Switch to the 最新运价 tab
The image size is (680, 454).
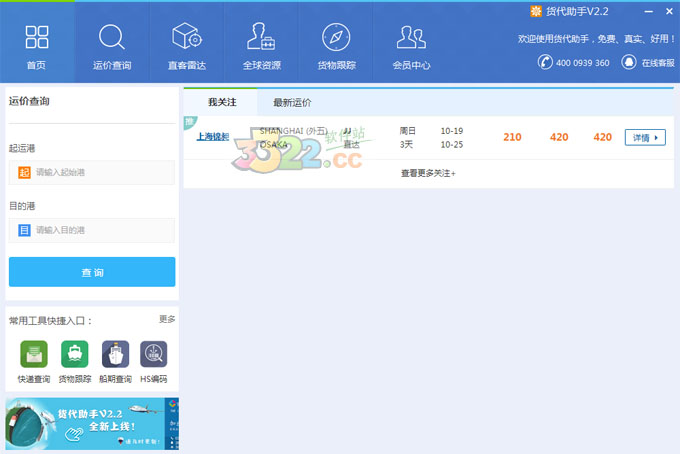pyautogui.click(x=292, y=103)
